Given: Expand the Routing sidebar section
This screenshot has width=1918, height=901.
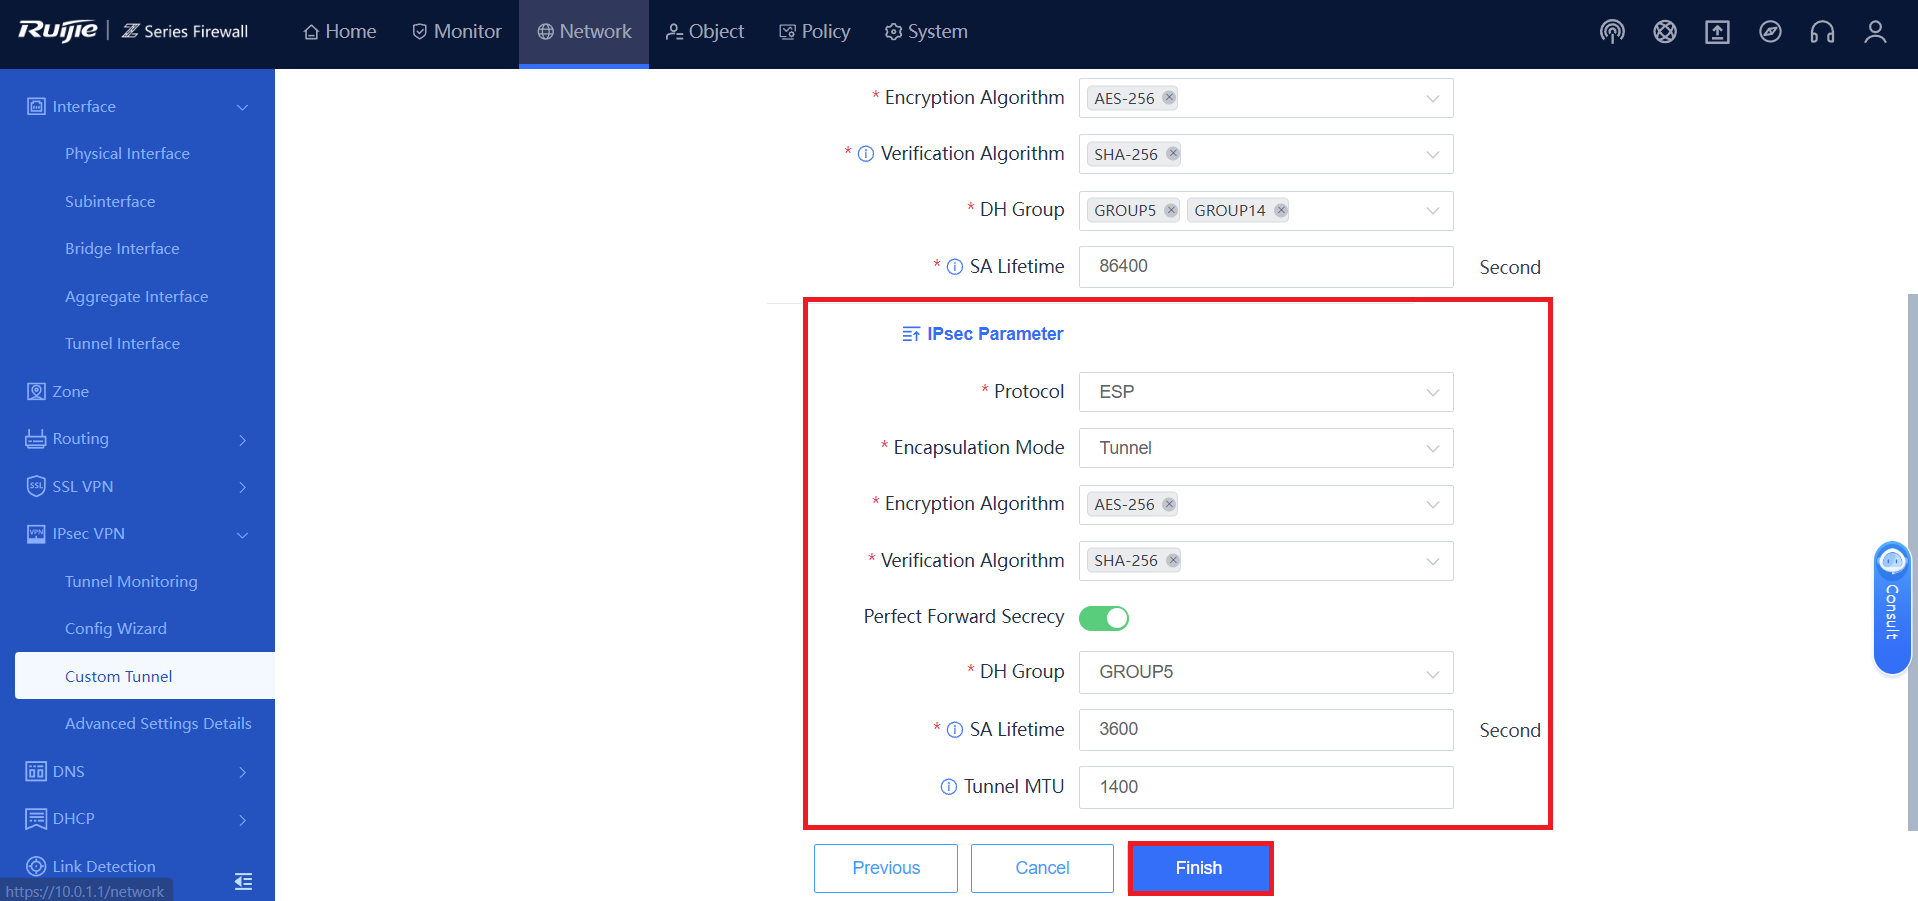Looking at the screenshot, I should (242, 439).
